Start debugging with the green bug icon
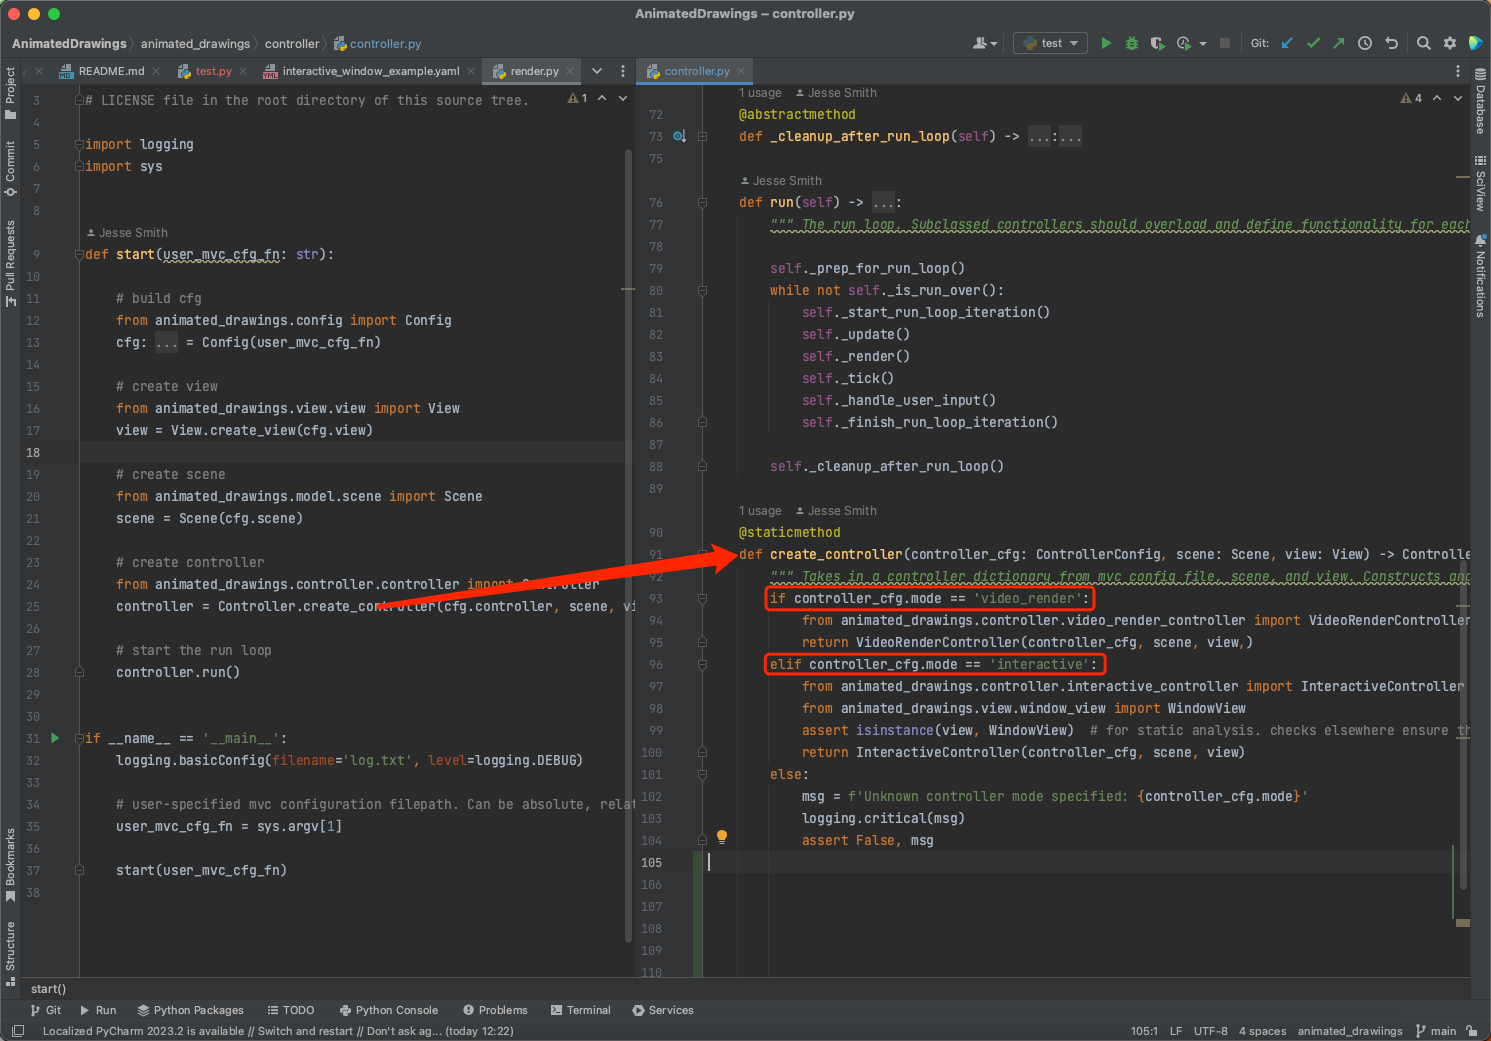Screen dimensions: 1491x1041 tap(1132, 43)
